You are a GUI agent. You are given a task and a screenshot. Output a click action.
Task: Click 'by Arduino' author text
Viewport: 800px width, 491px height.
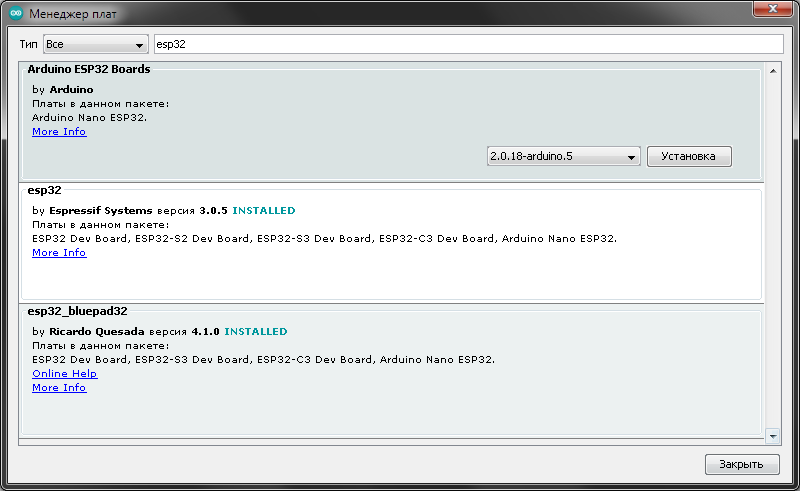[x=63, y=90]
